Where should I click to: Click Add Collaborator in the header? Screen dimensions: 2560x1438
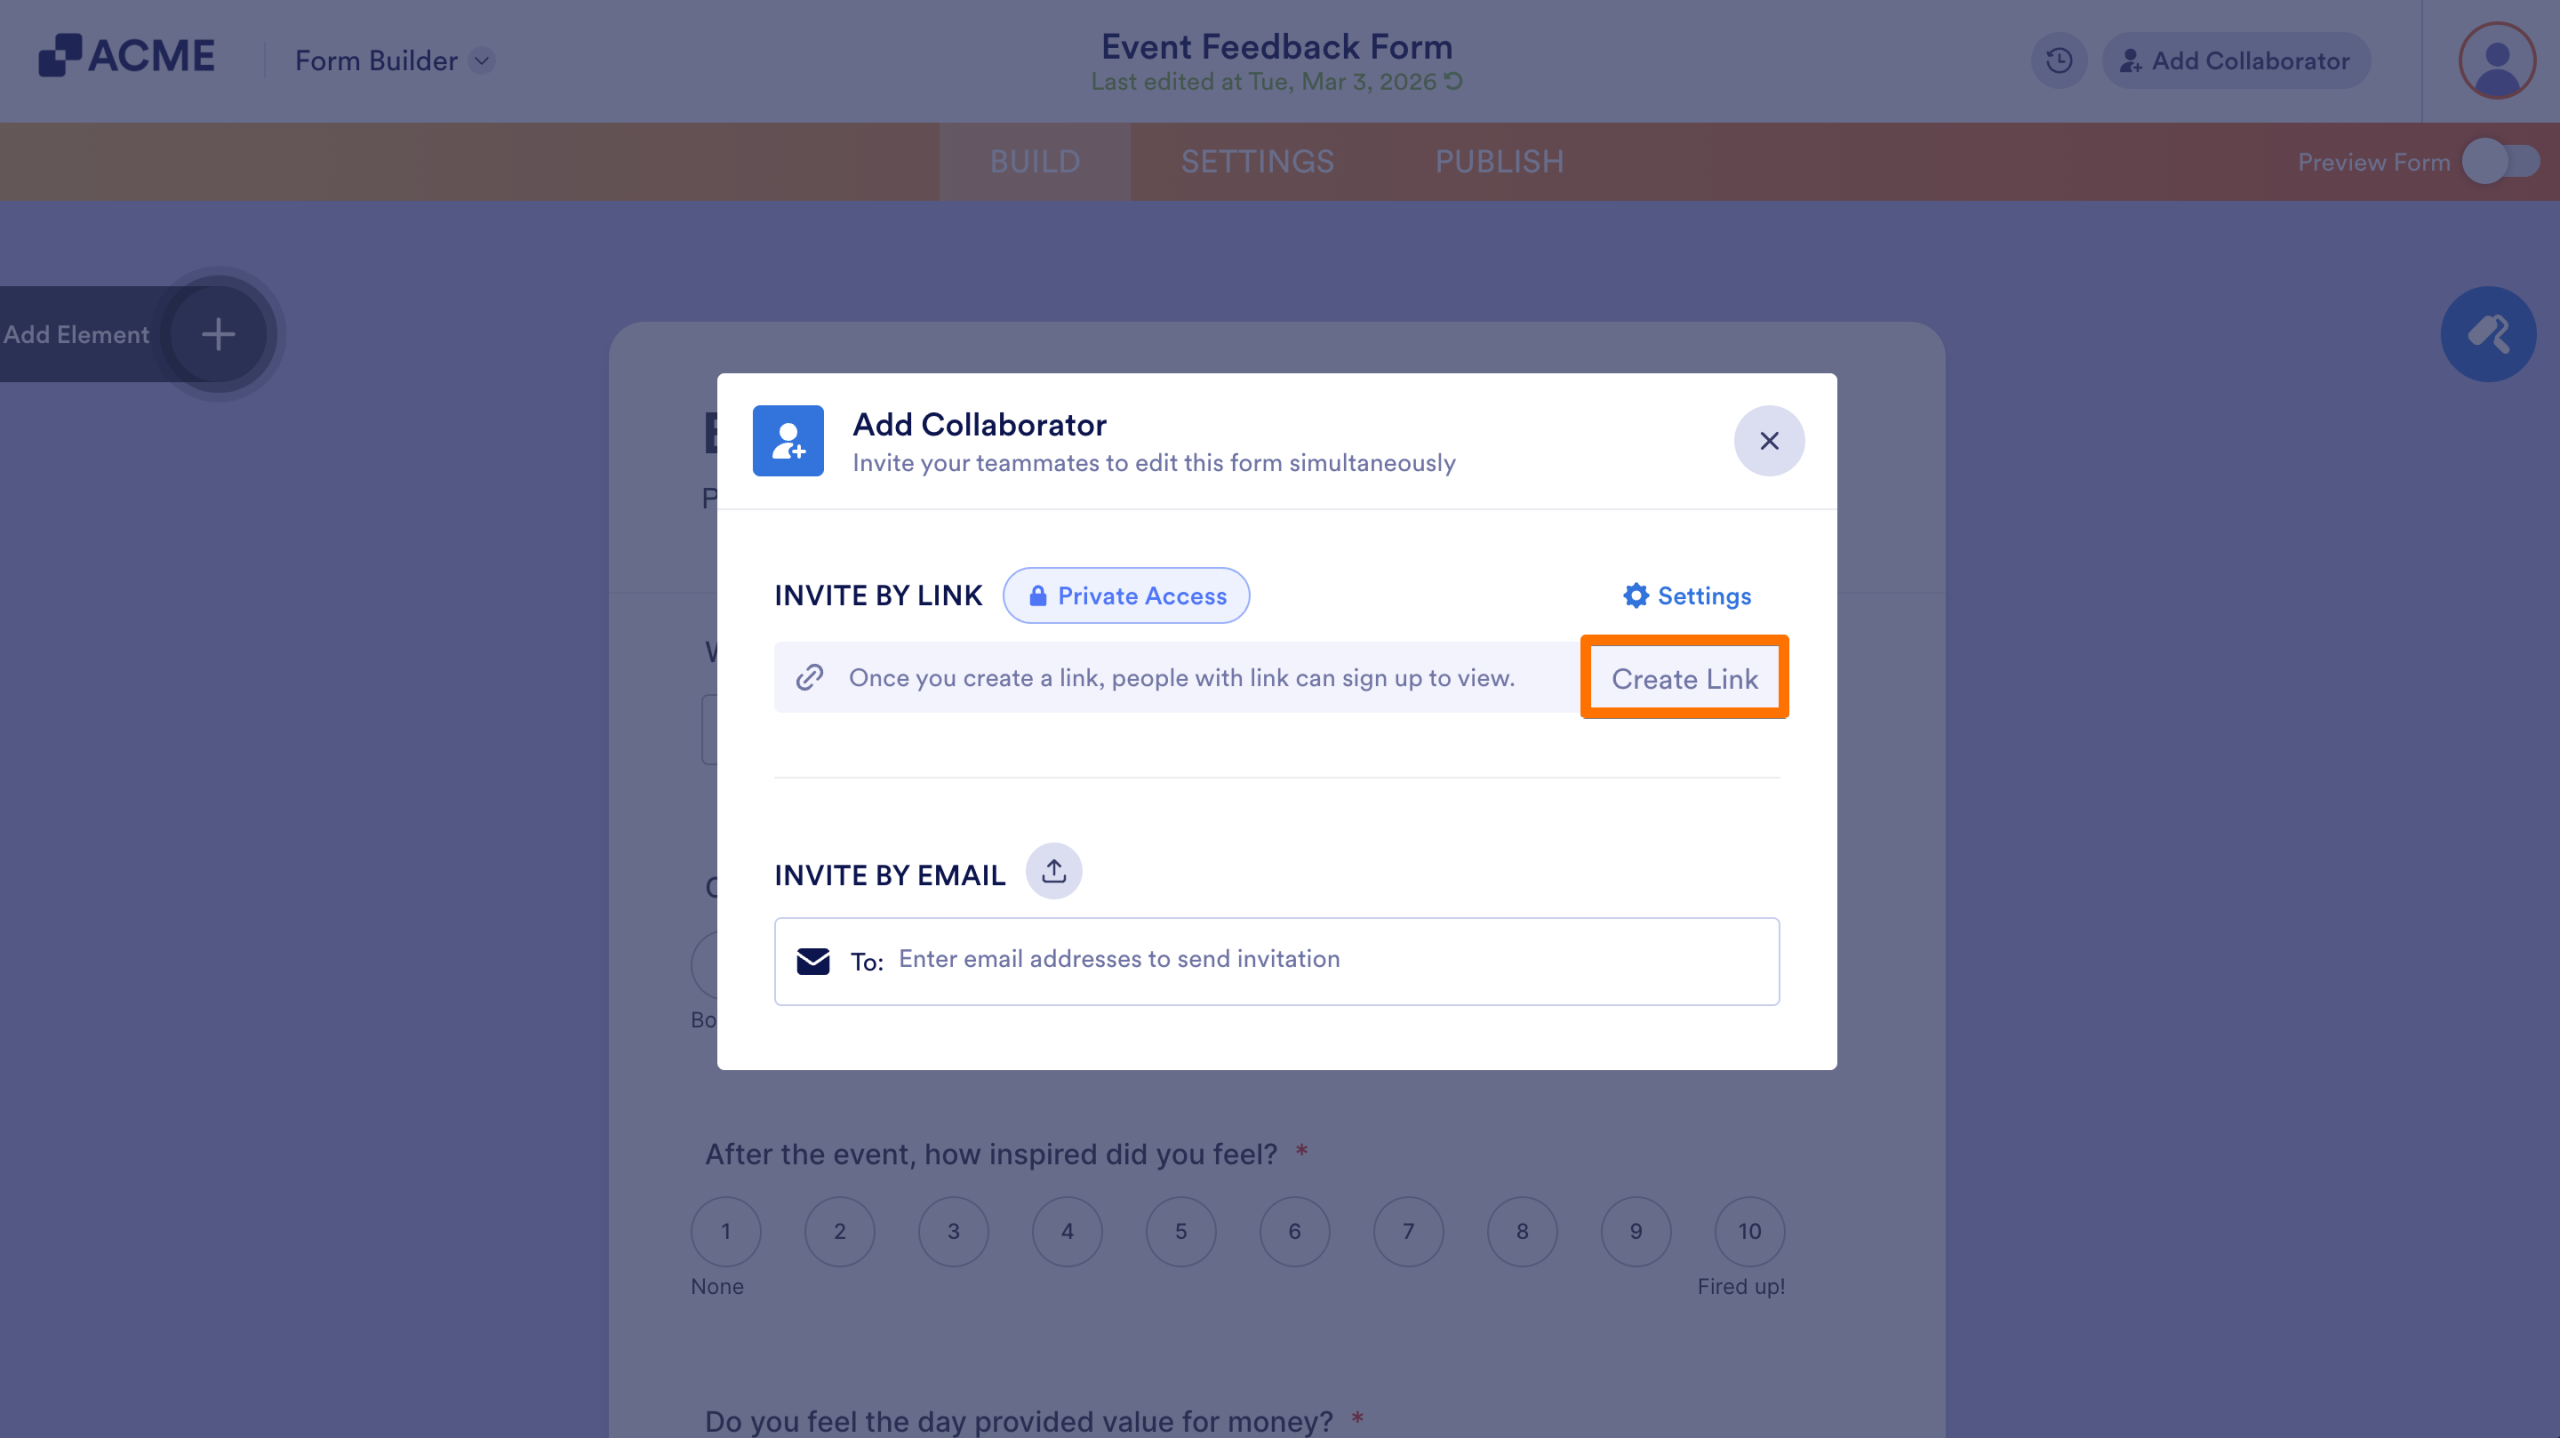pyautogui.click(x=2236, y=61)
